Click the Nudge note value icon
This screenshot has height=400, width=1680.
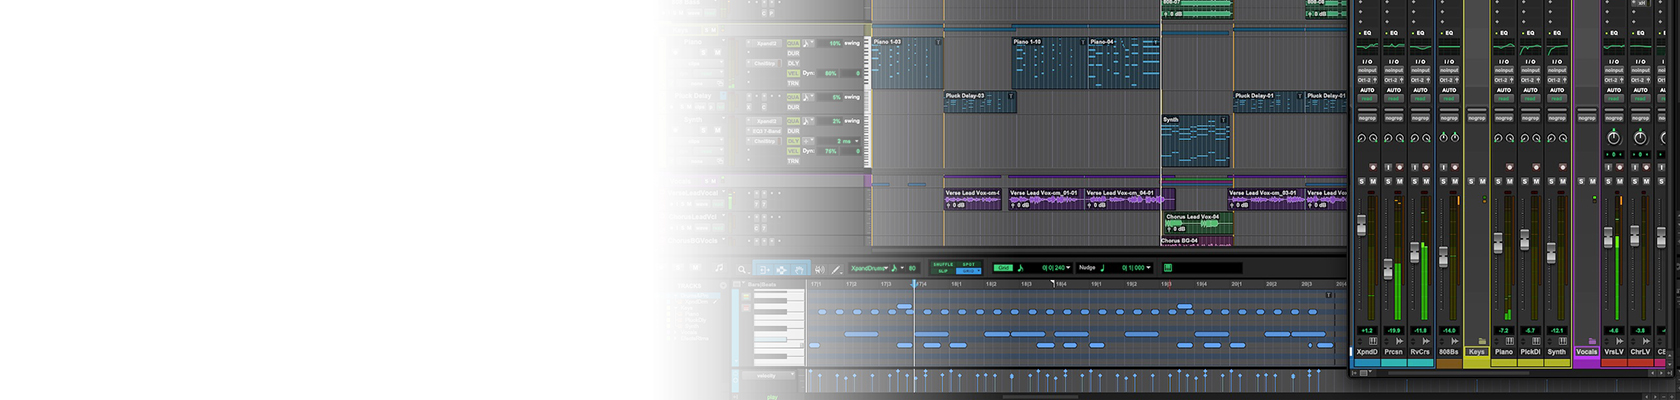(1103, 268)
